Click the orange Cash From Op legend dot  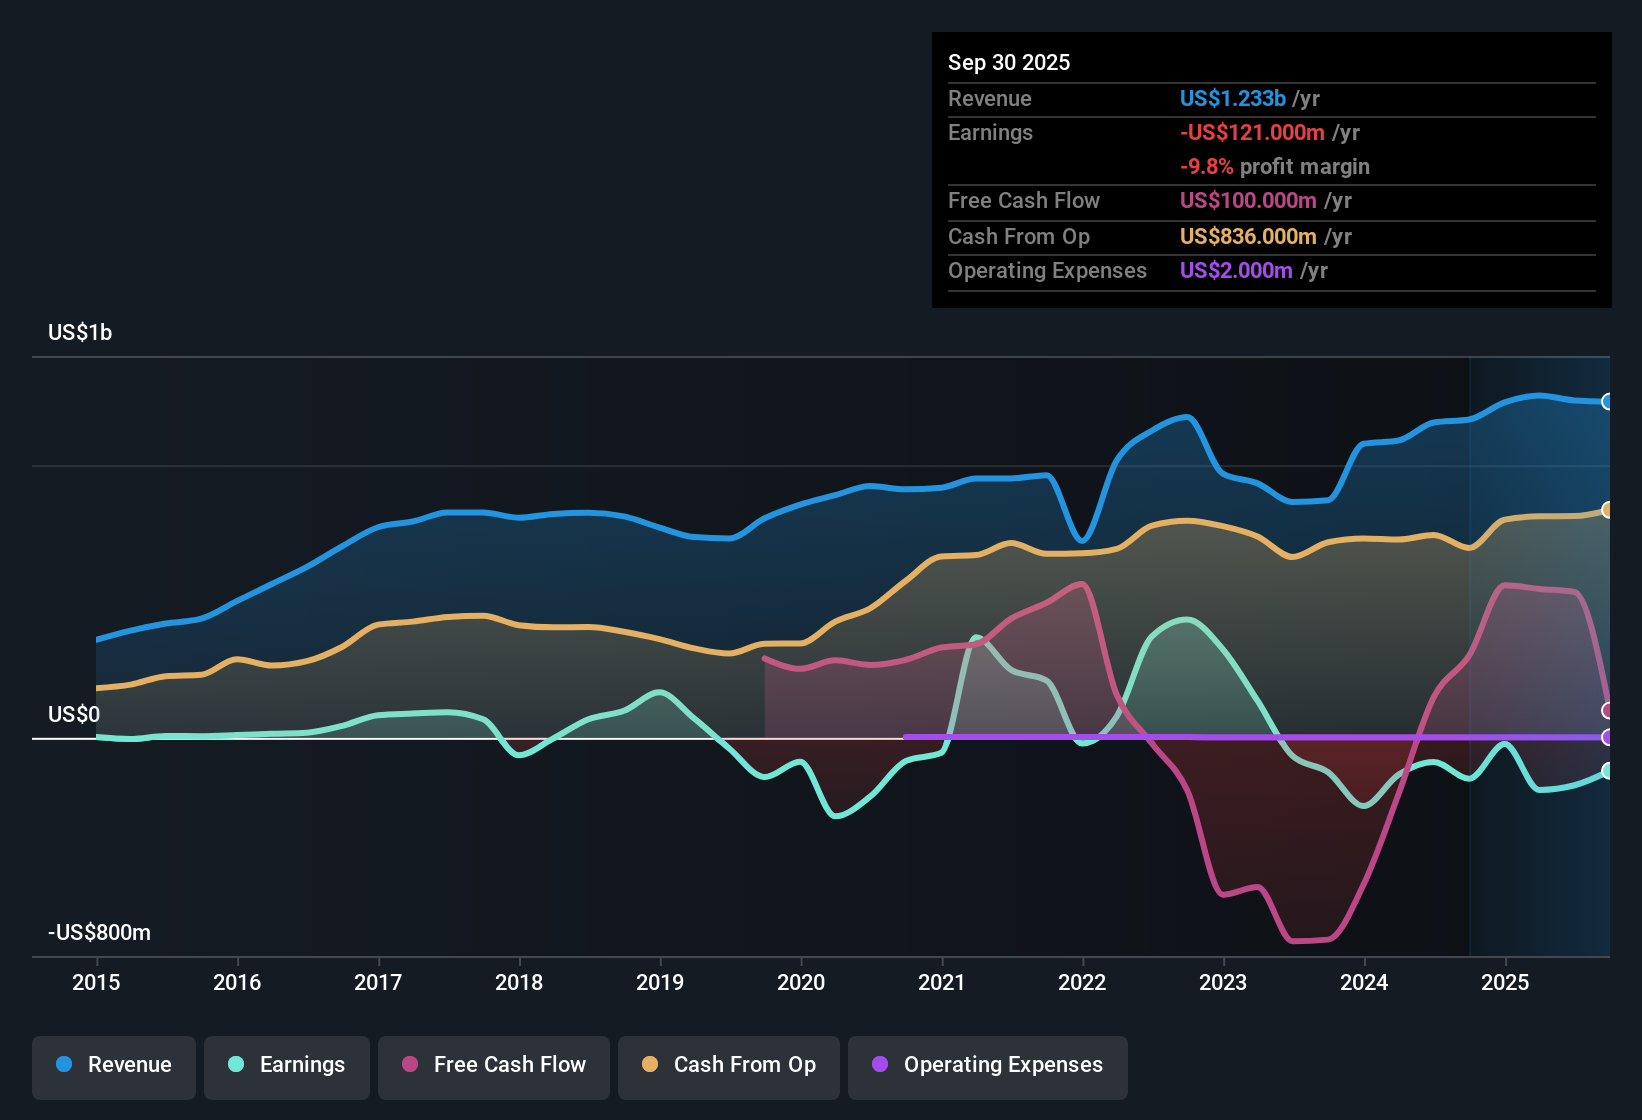(x=651, y=1065)
